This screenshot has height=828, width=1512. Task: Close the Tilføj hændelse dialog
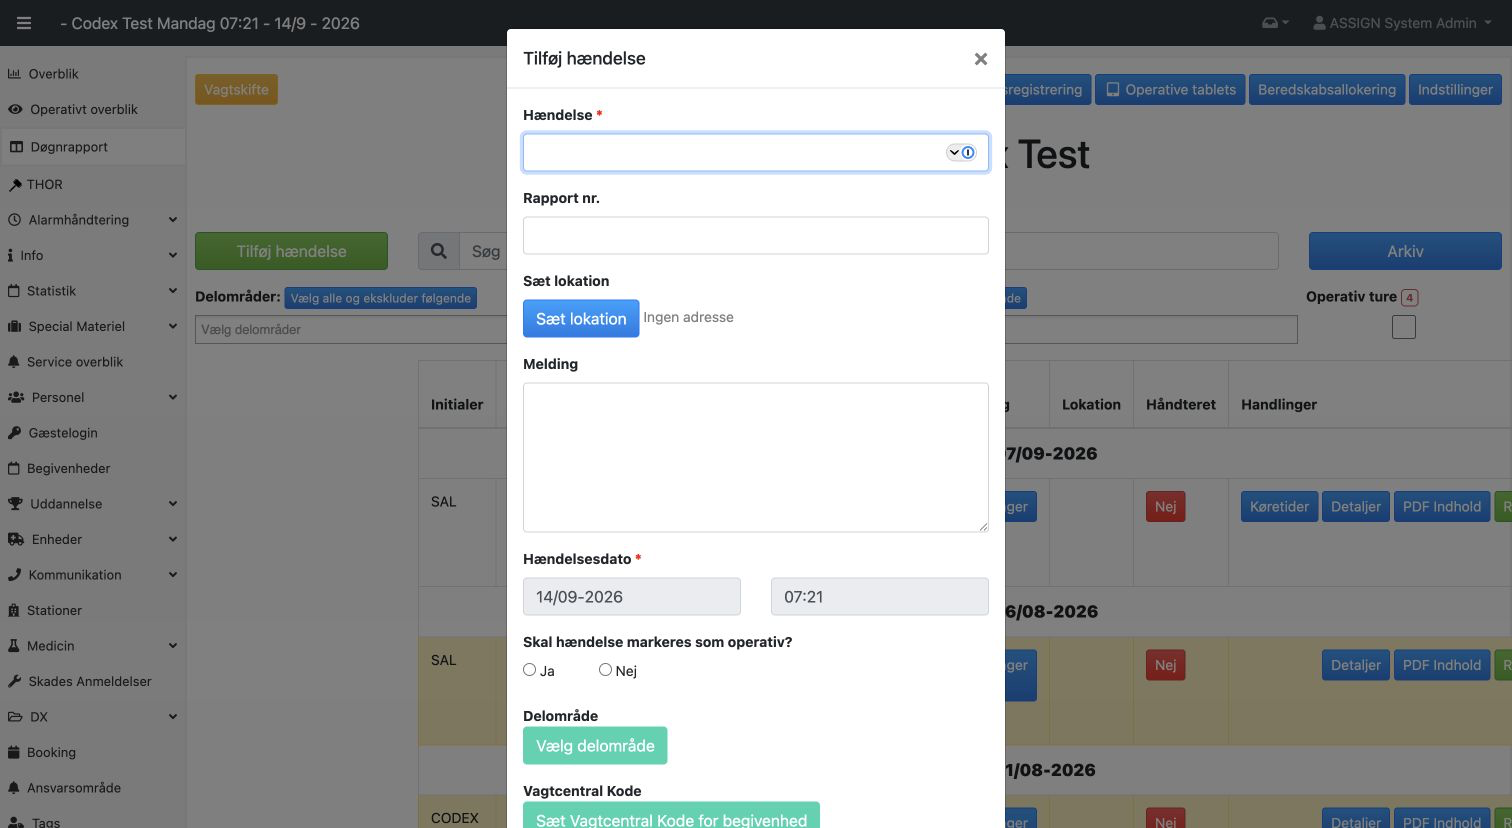click(981, 59)
